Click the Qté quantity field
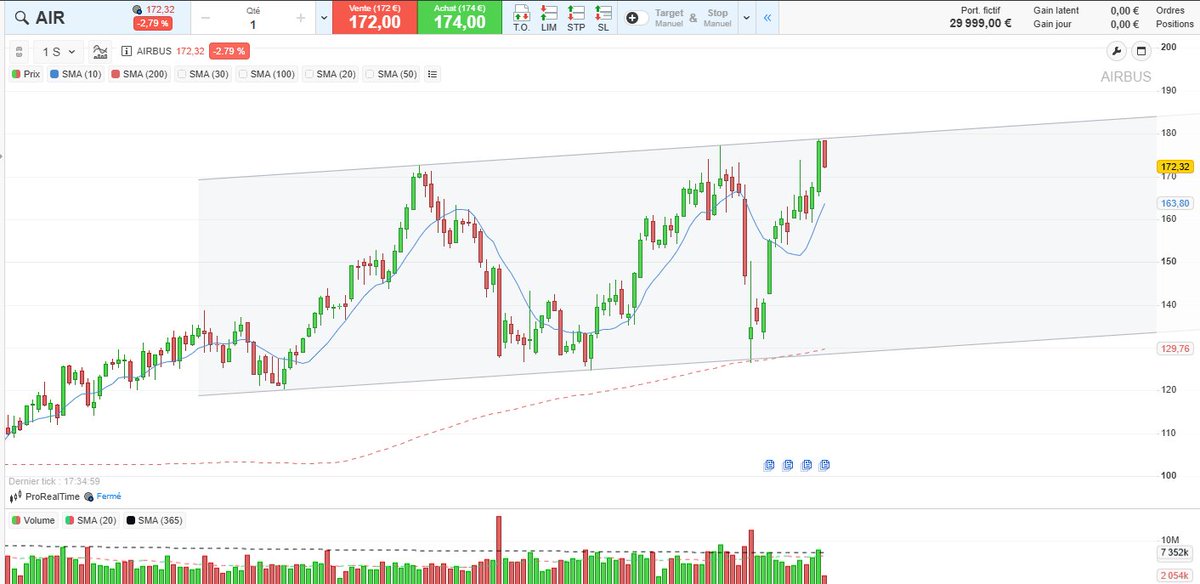 pos(252,18)
